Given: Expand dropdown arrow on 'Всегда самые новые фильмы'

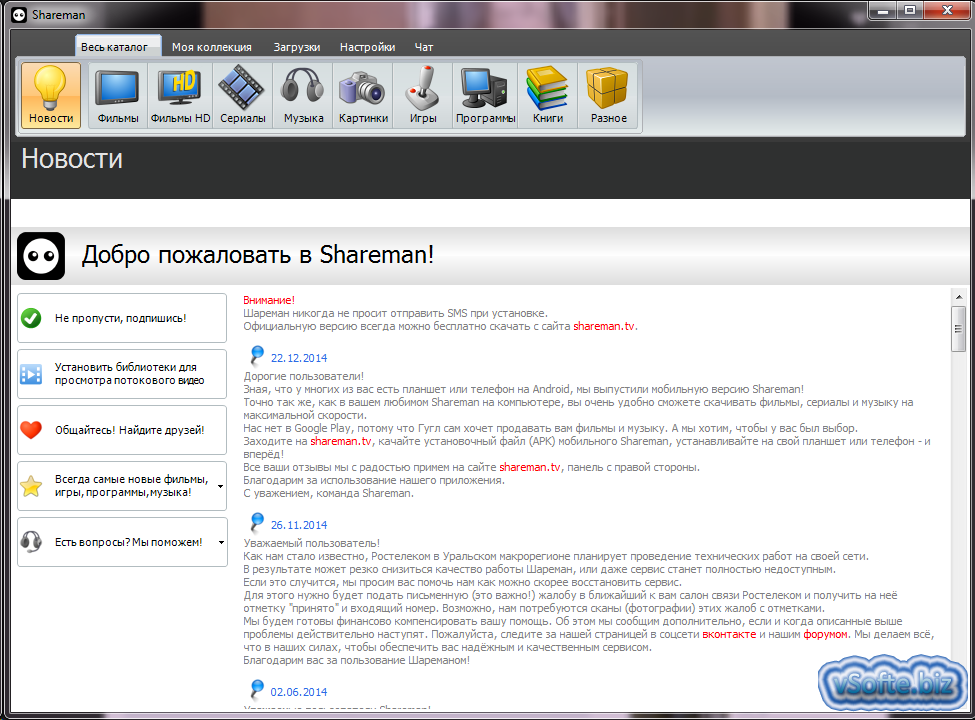Looking at the screenshot, I should (221, 486).
